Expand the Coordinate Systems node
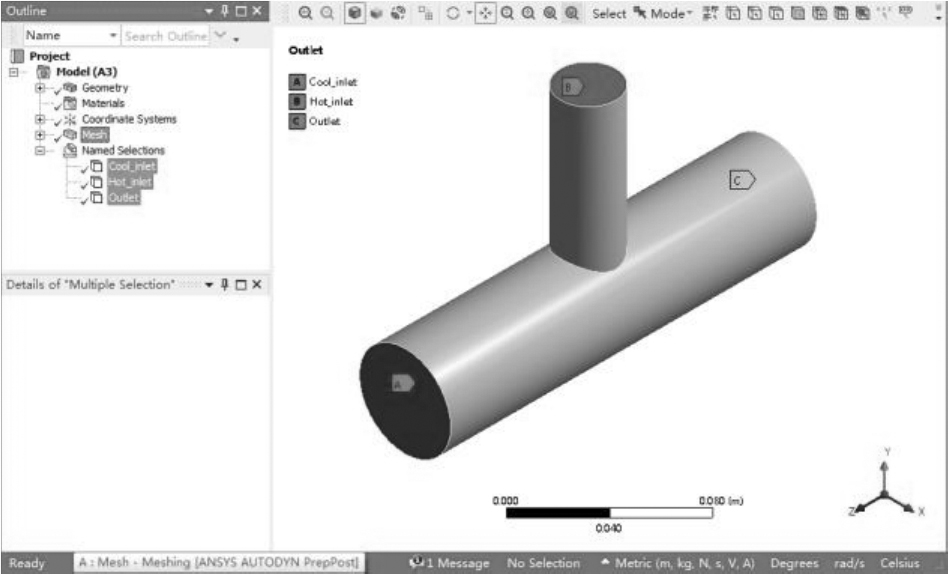Screen dimensions: 949x575 click(x=40, y=119)
